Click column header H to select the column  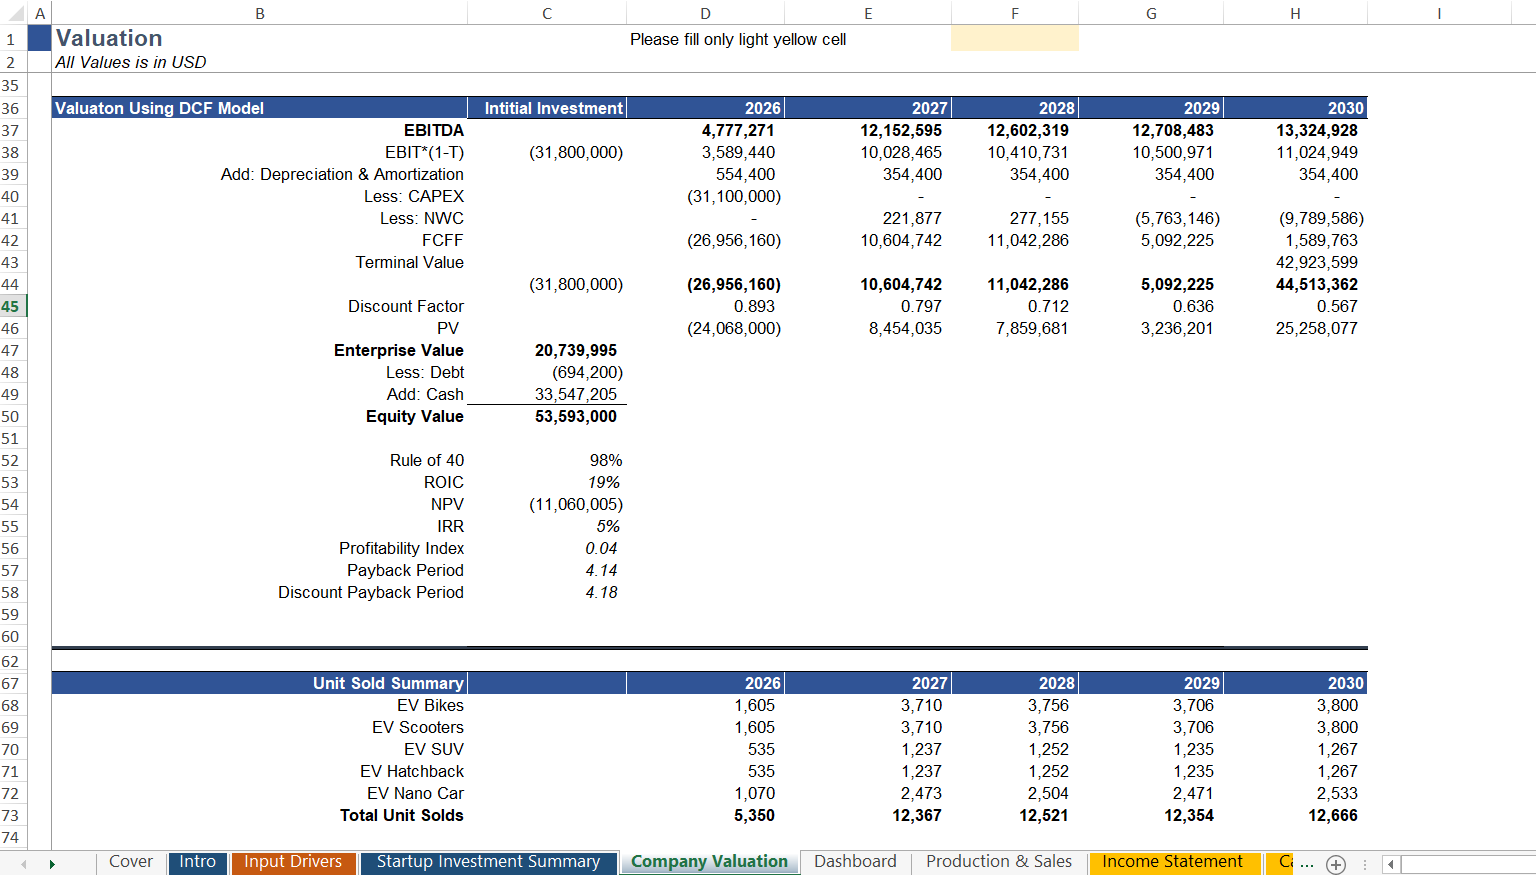[1295, 14]
